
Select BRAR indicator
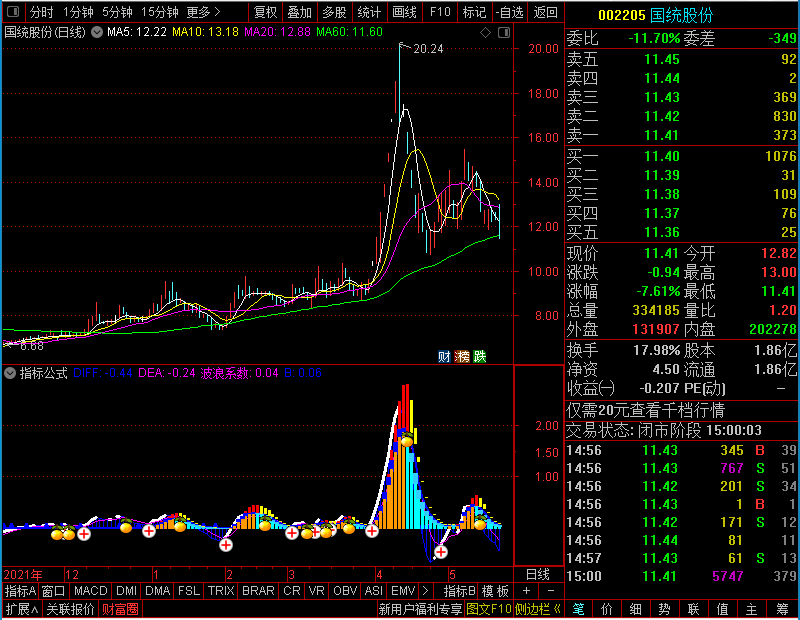pyautogui.click(x=258, y=591)
